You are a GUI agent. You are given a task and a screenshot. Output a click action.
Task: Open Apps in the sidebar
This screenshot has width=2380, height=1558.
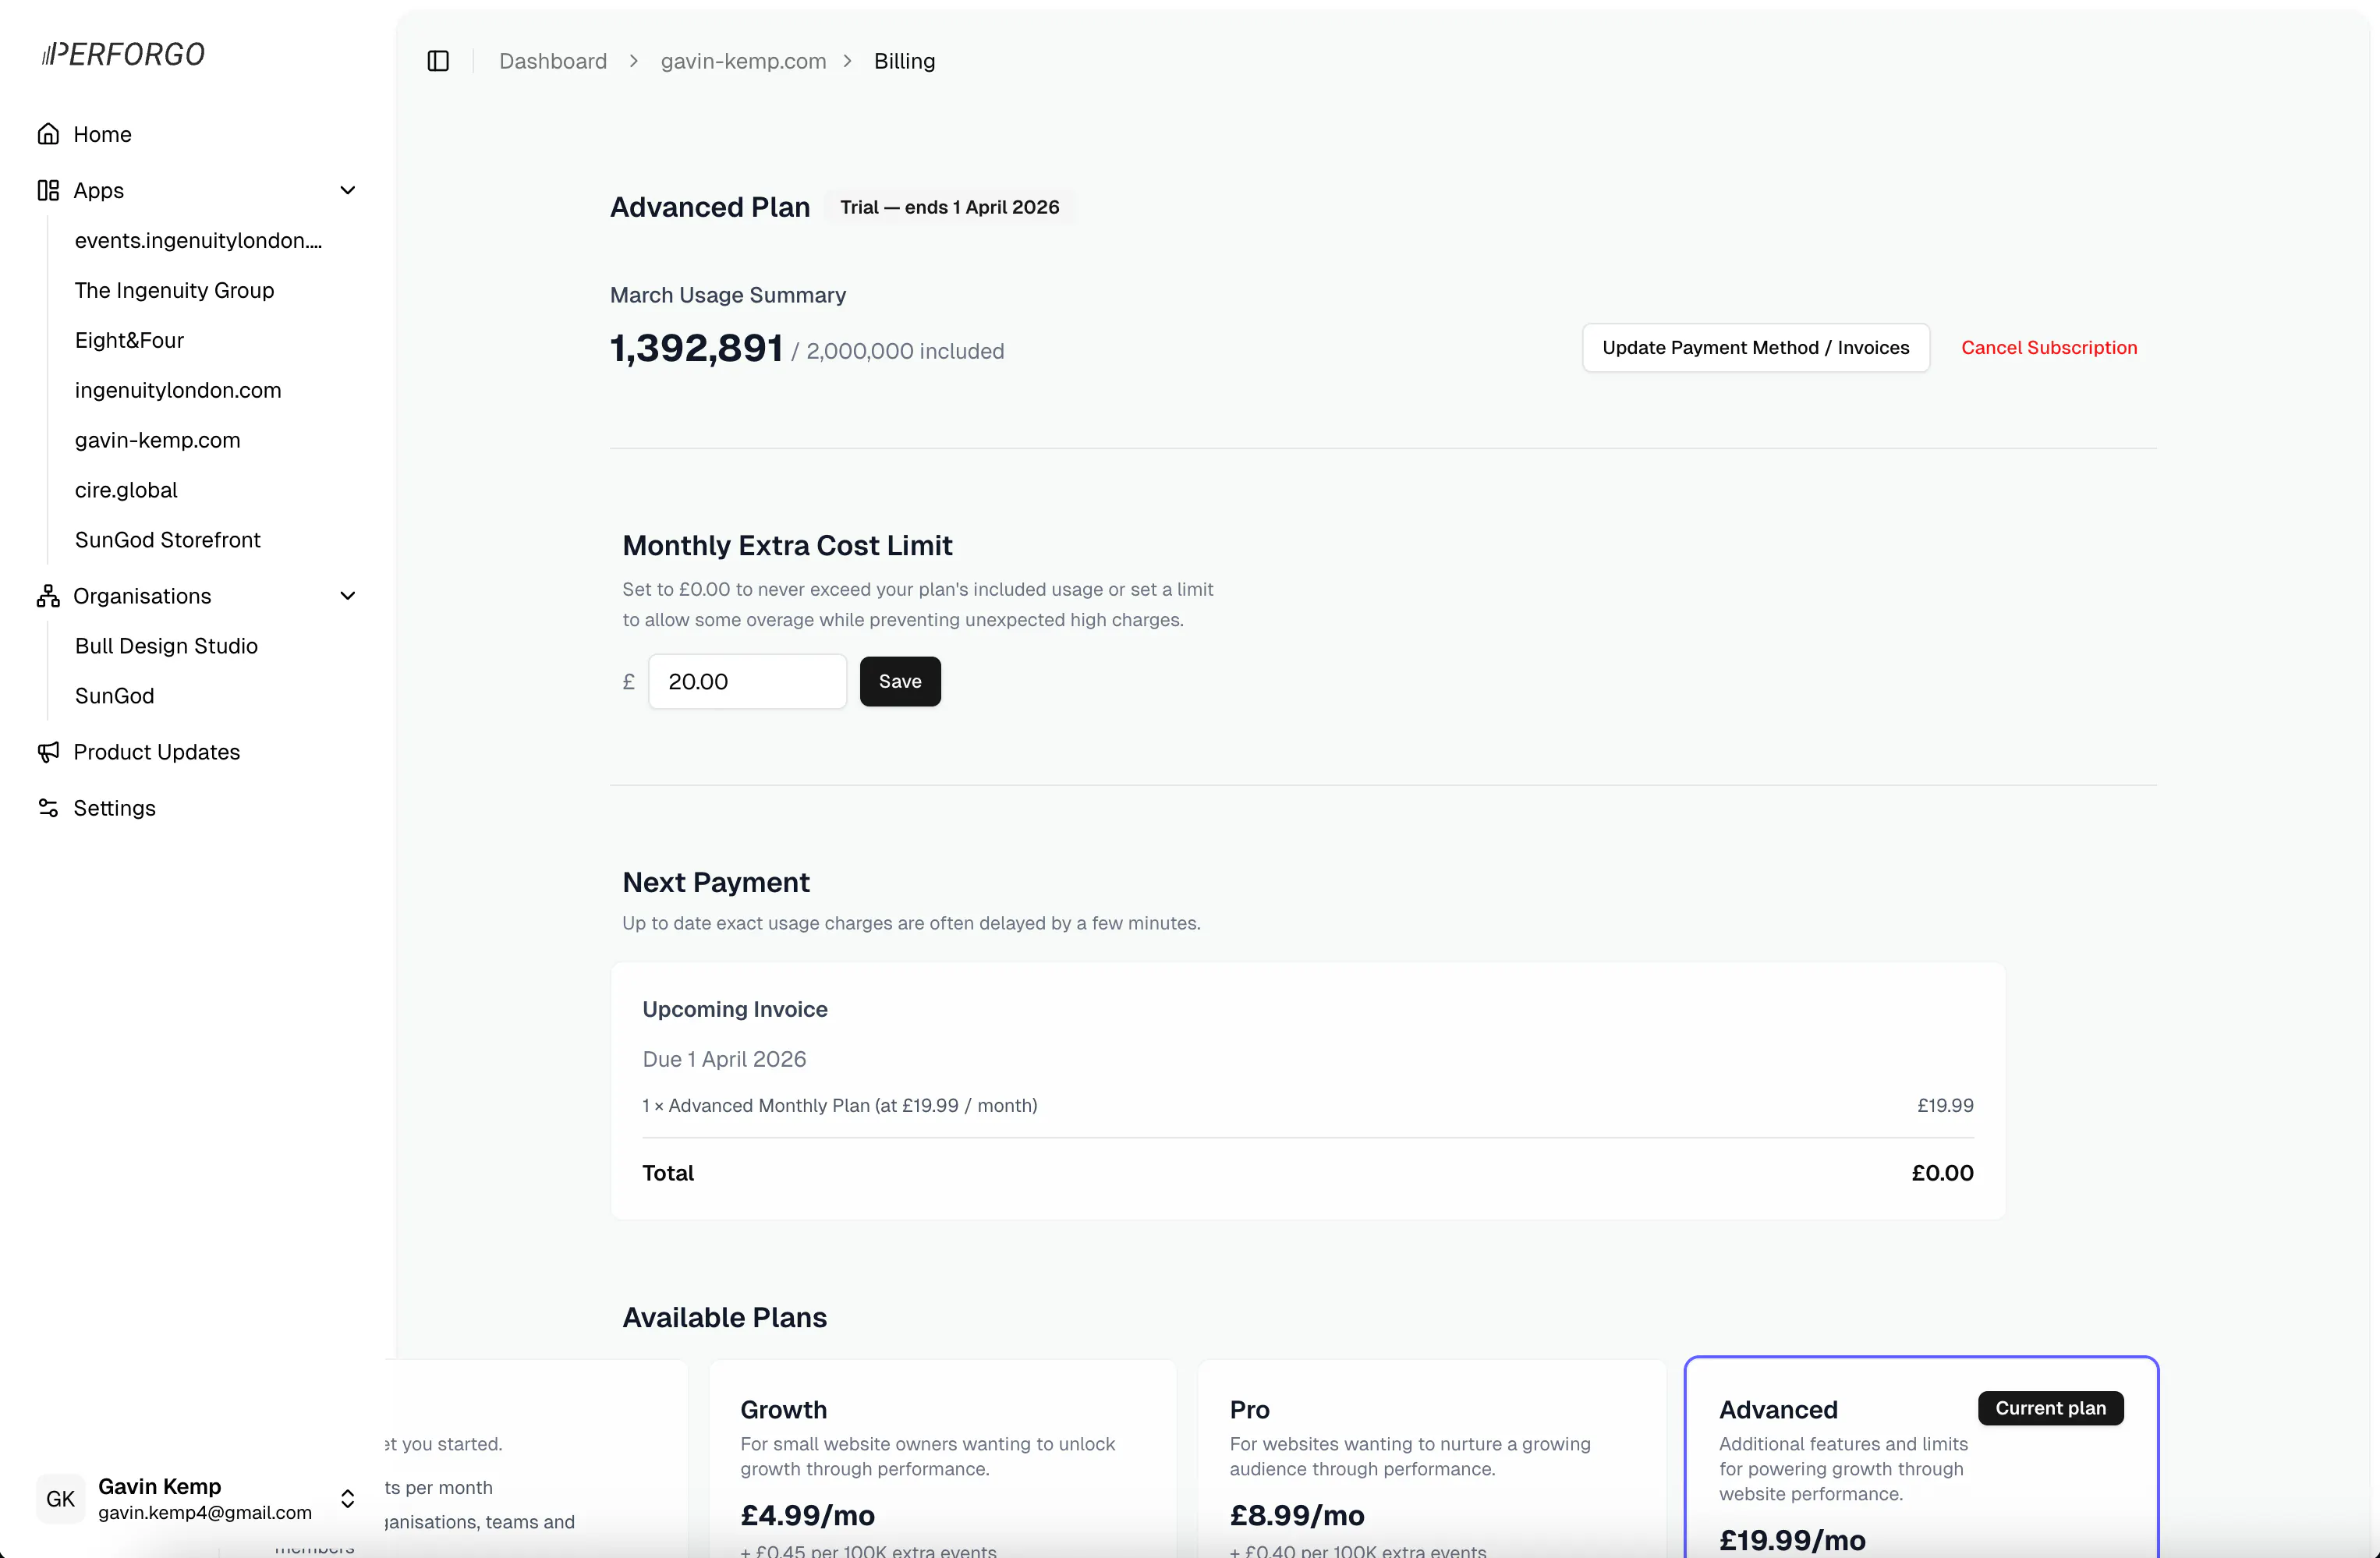[197, 190]
